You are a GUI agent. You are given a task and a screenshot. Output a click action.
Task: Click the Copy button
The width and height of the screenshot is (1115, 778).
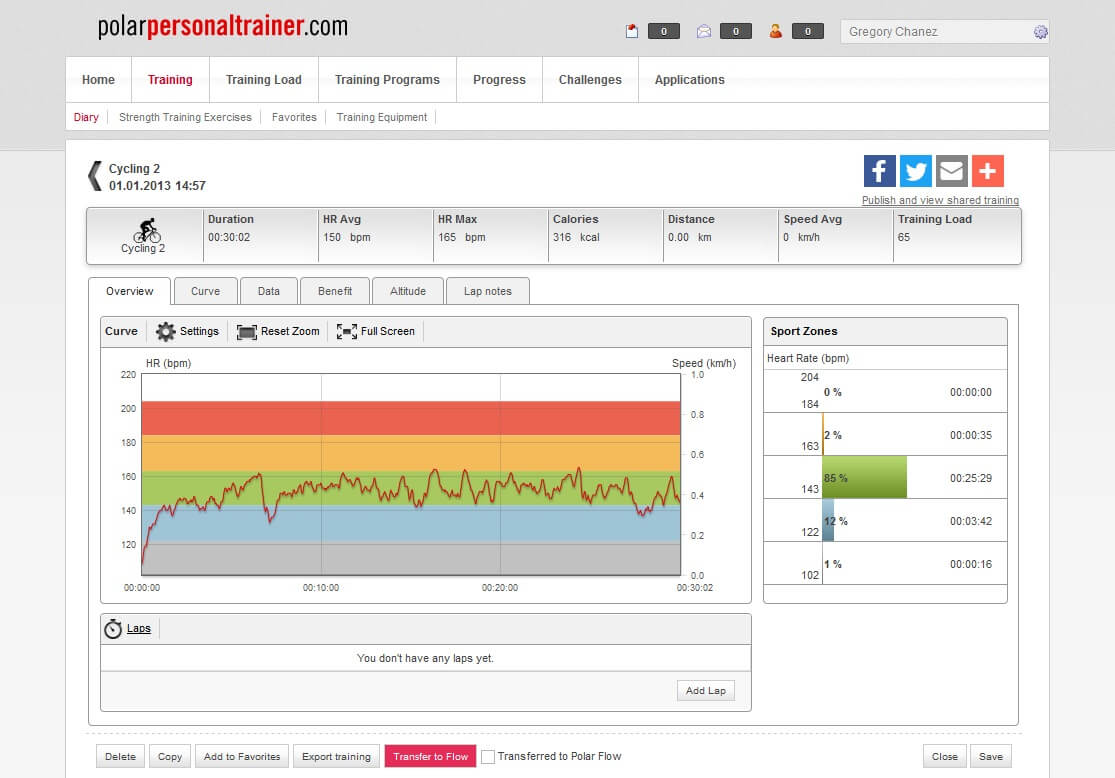(170, 757)
